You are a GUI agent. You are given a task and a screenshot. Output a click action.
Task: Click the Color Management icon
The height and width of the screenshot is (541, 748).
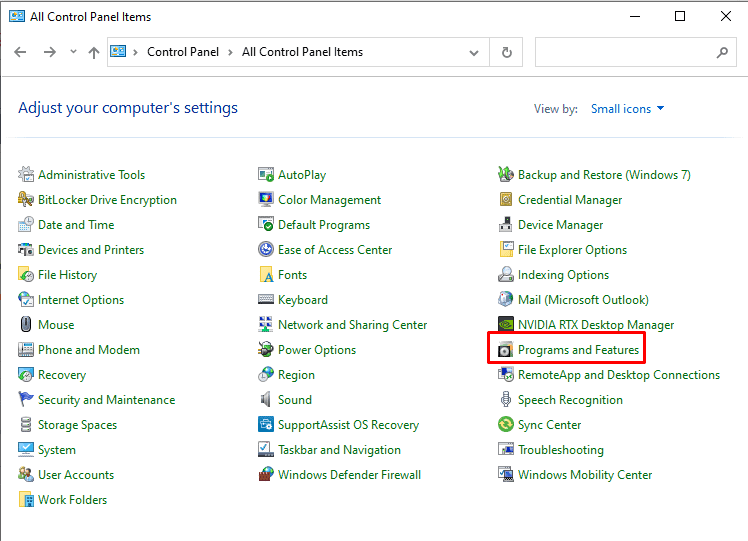point(266,199)
